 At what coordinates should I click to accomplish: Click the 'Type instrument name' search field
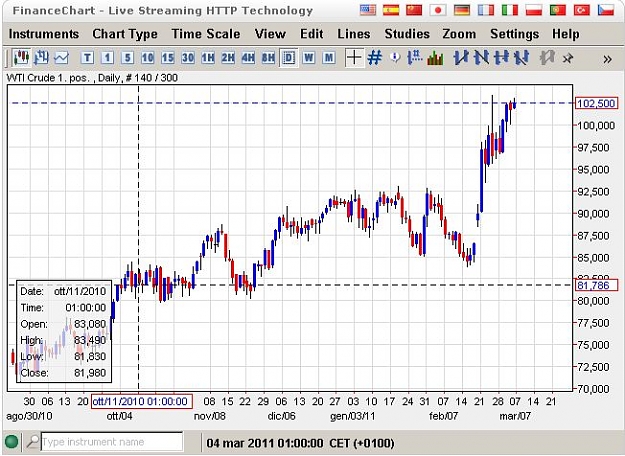pos(112,442)
